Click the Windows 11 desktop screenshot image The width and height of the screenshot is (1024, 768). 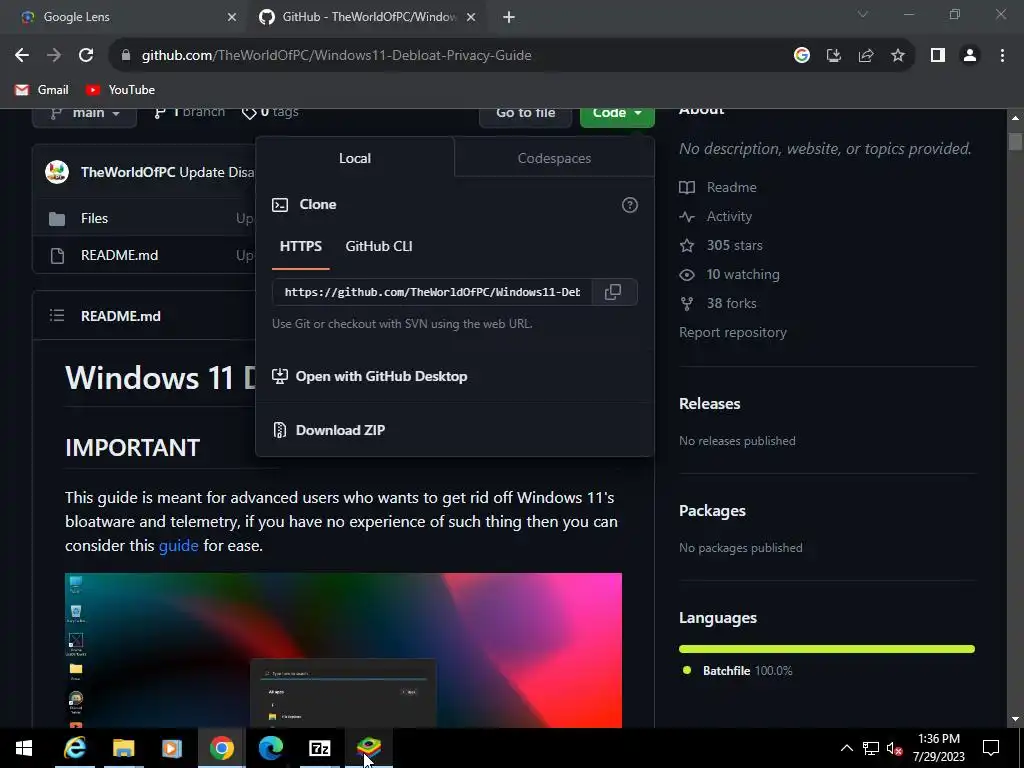(x=344, y=650)
